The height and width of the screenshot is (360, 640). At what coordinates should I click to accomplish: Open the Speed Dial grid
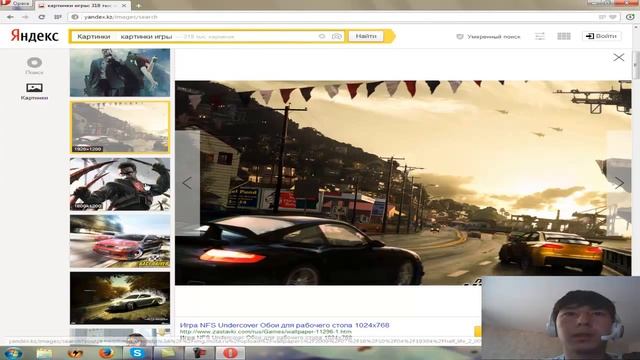tap(58, 17)
